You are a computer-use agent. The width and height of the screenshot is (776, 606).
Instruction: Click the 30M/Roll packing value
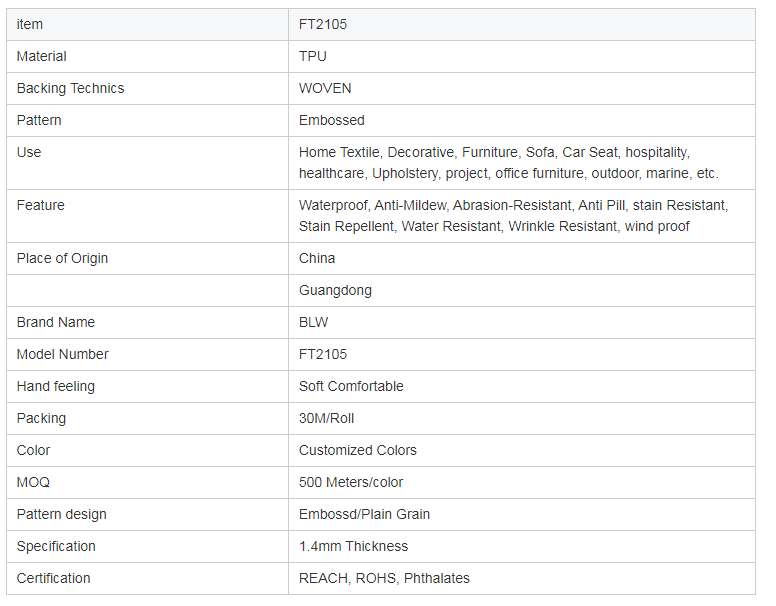click(326, 418)
